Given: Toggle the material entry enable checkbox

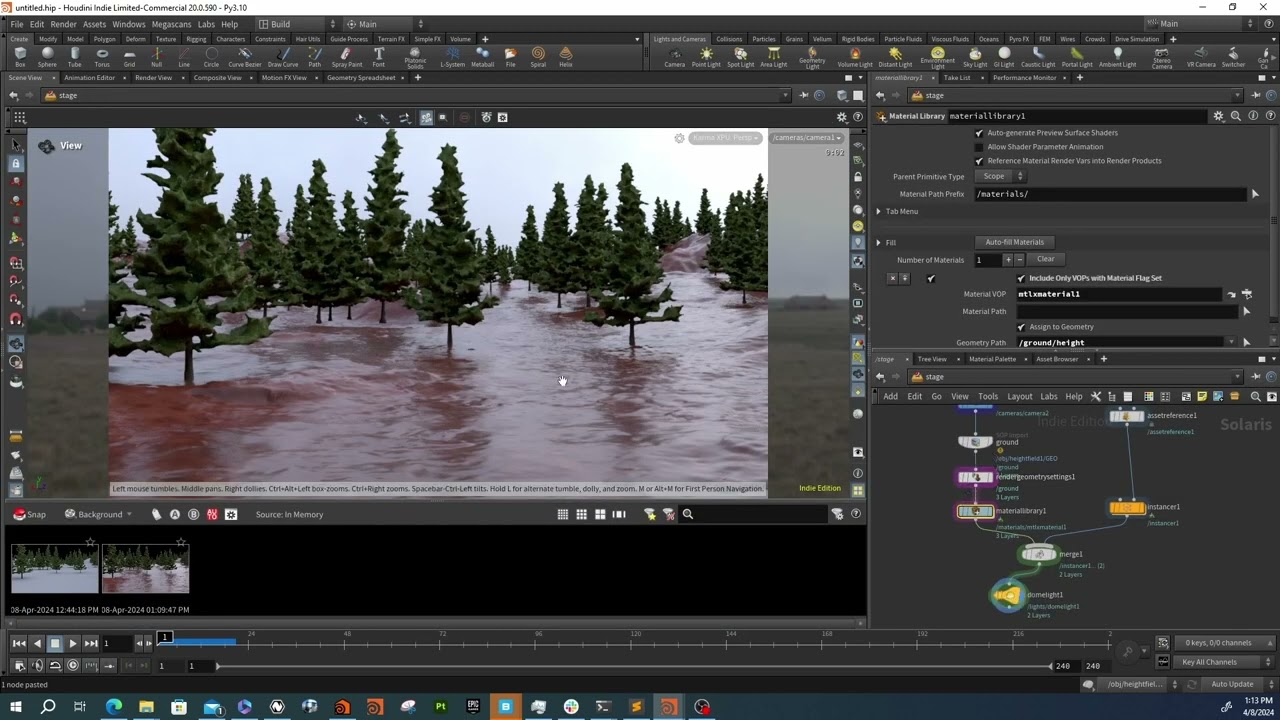Looking at the screenshot, I should pos(931,279).
